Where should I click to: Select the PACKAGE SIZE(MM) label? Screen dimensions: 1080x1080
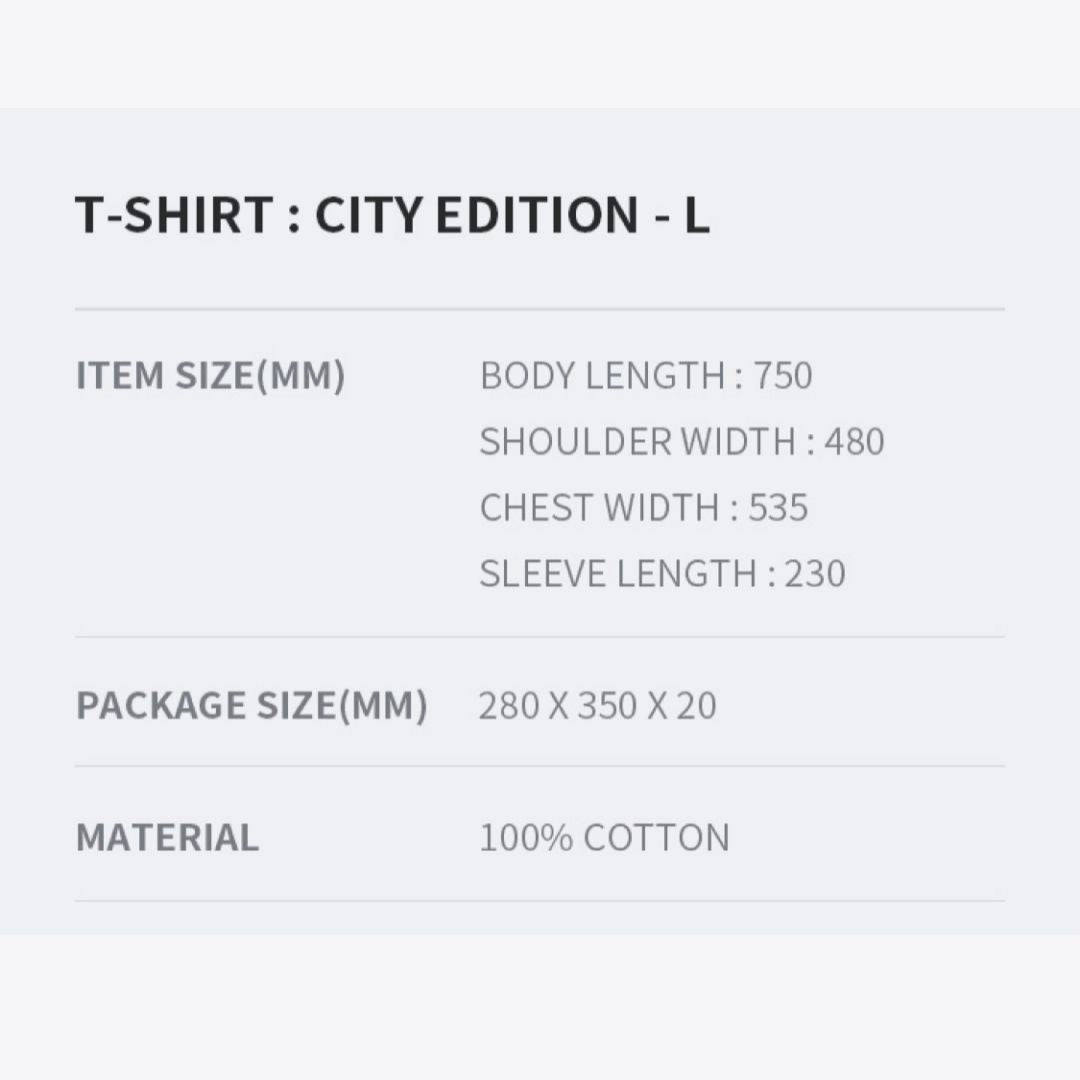point(251,706)
